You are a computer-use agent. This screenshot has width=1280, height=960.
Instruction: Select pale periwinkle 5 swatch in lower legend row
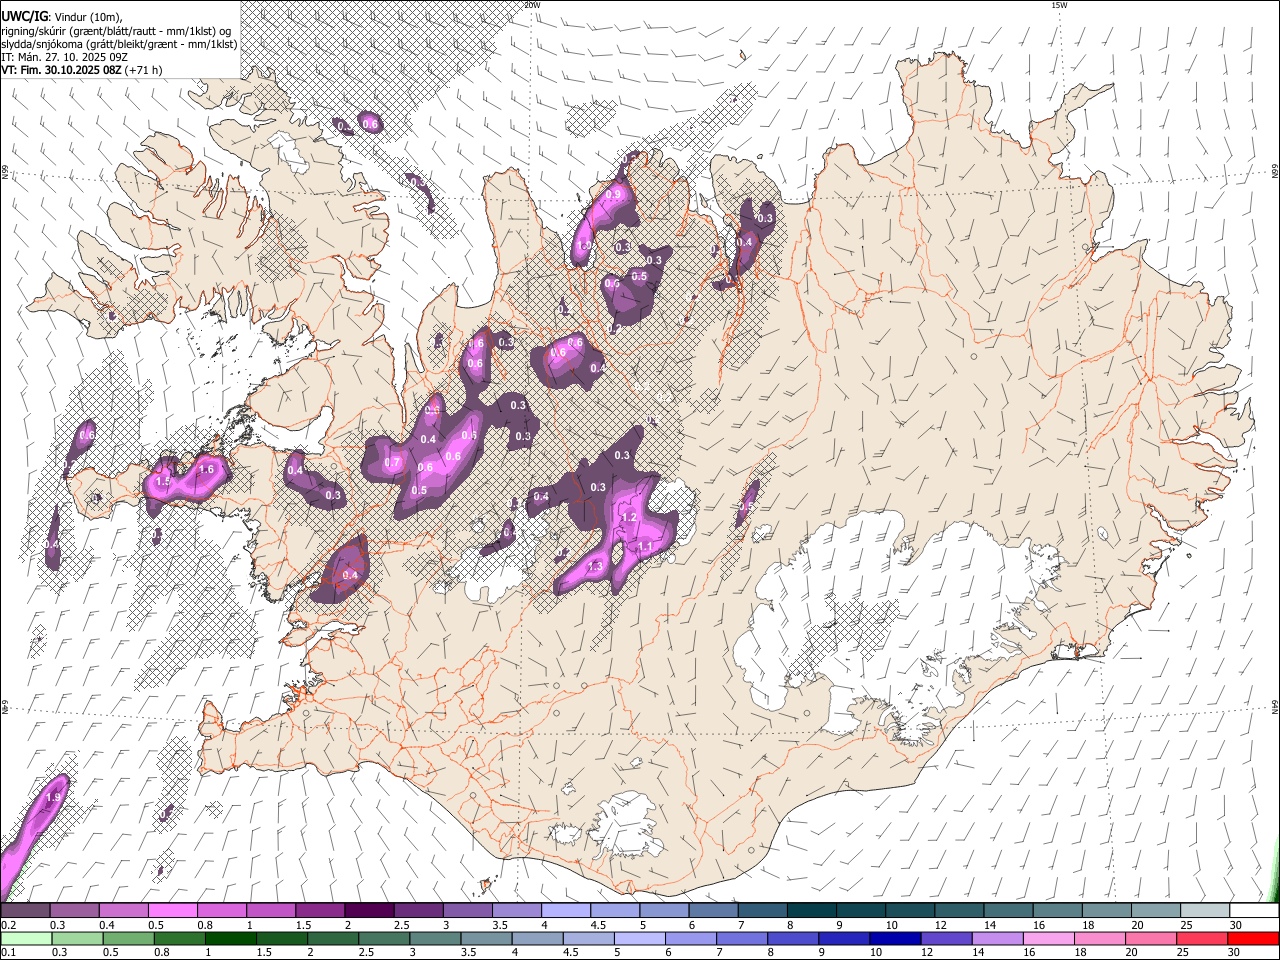point(638,938)
